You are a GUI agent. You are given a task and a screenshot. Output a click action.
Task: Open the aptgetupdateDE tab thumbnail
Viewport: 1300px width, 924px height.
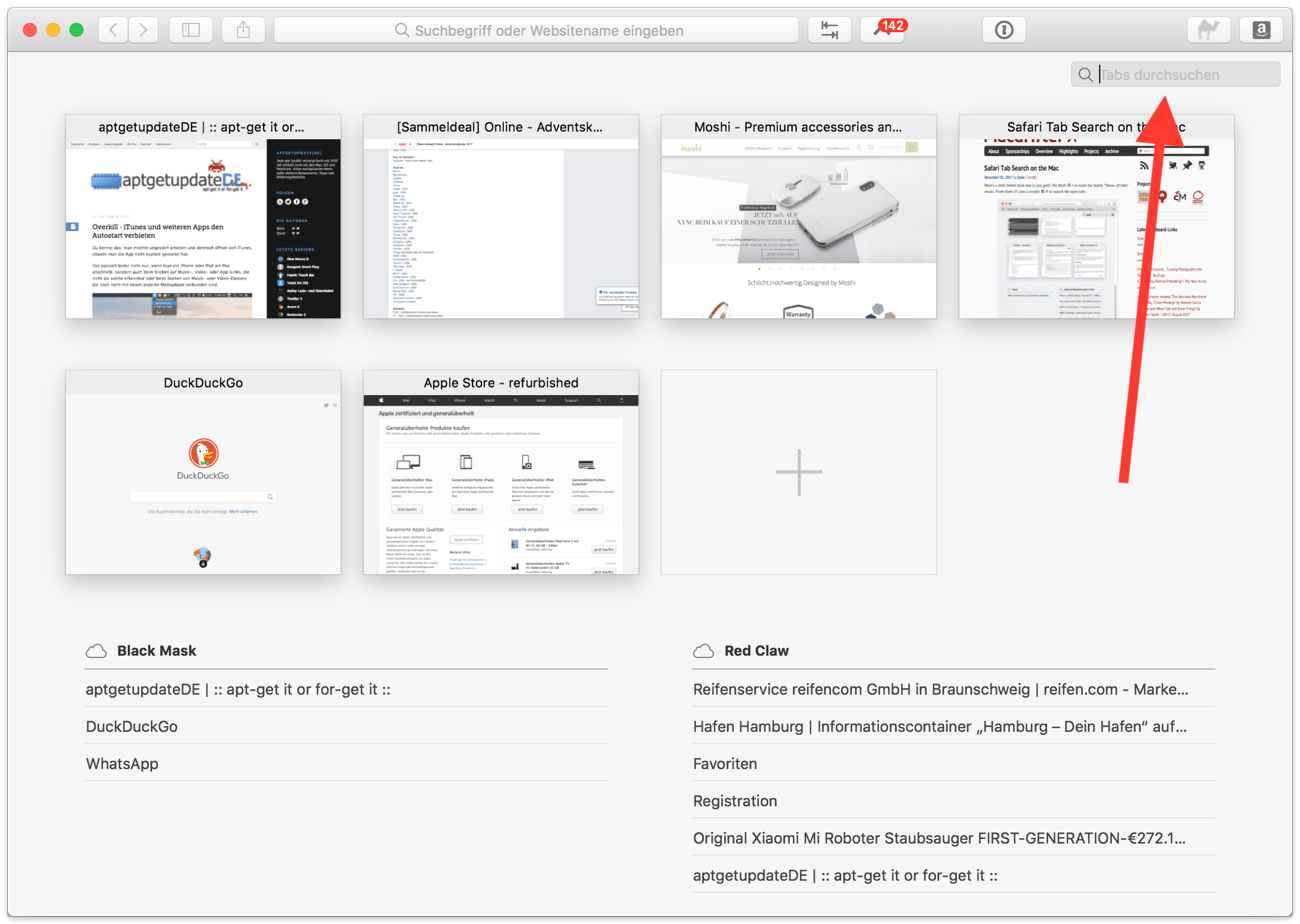coord(202,216)
